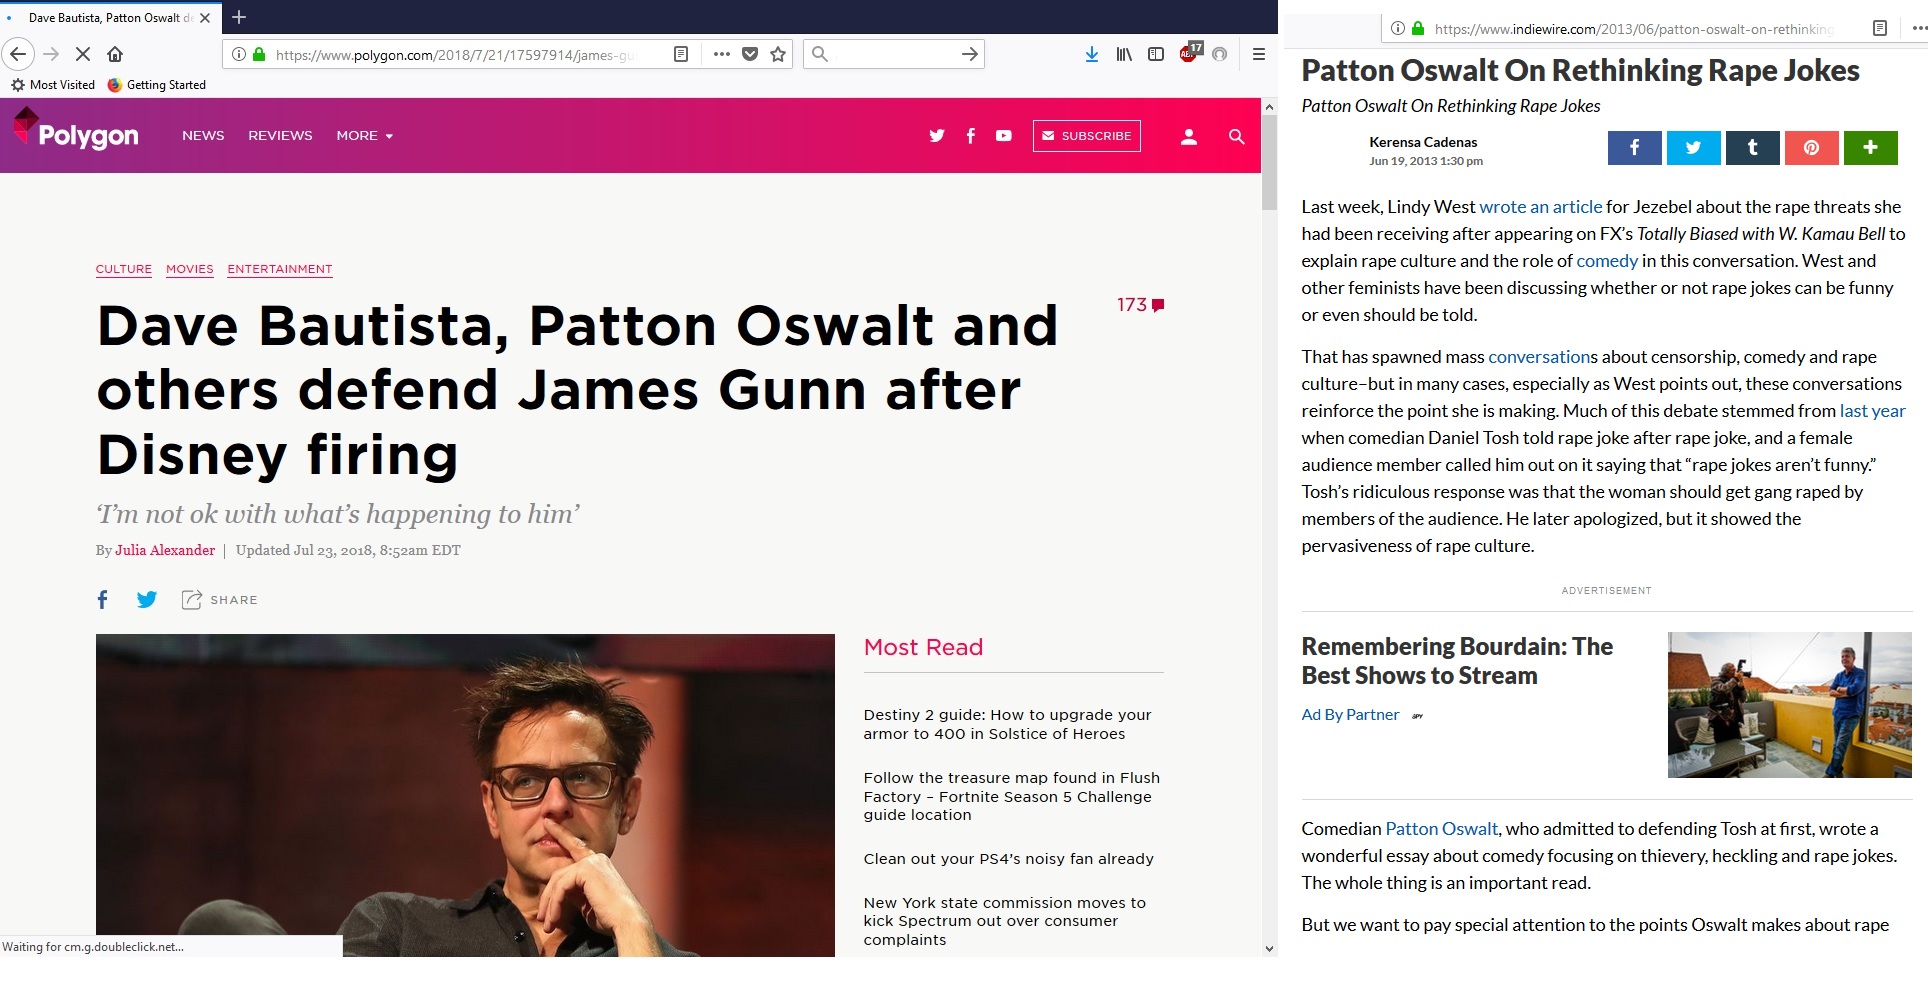Open the Firefox hamburger menu
The height and width of the screenshot is (984, 1928).
pos(1258,54)
